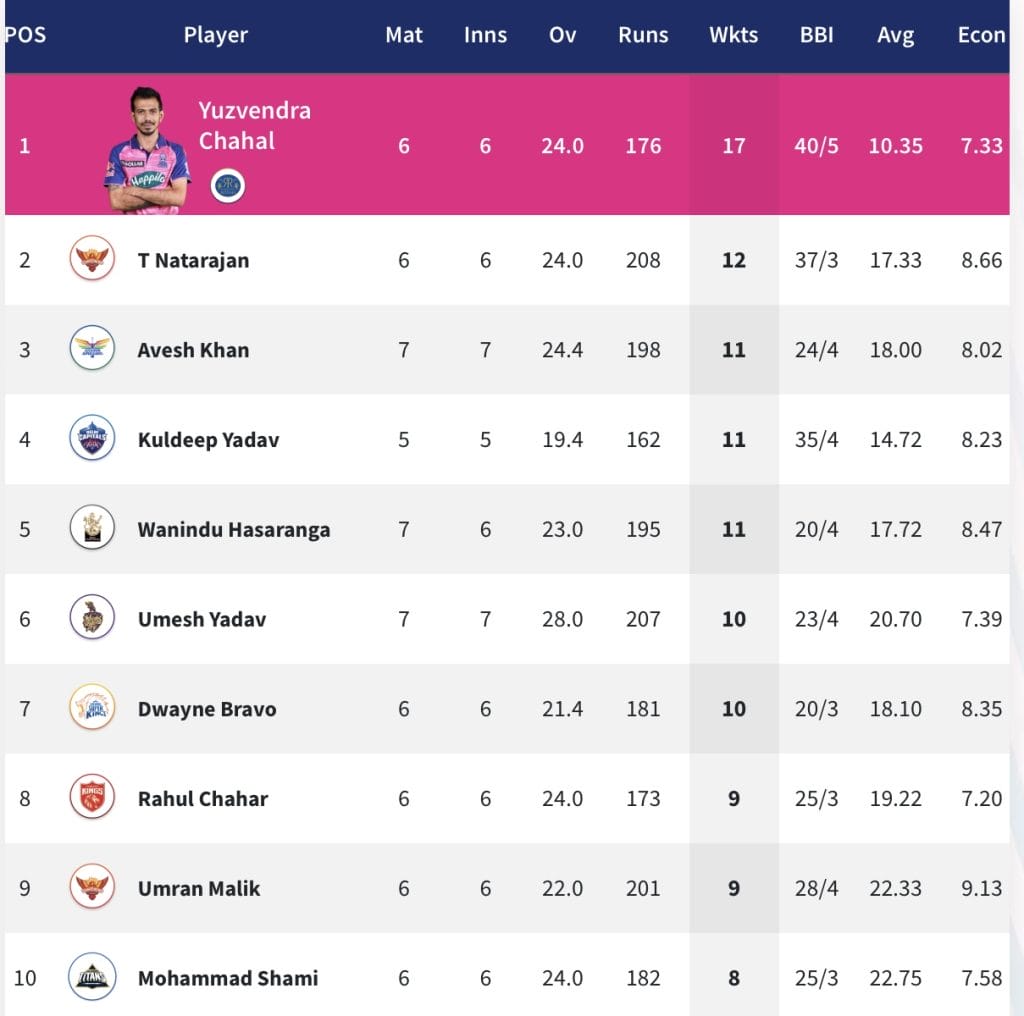1024x1016 pixels.
Task: Click the Titans logo beside Mohammad Shami
Action: [92, 977]
